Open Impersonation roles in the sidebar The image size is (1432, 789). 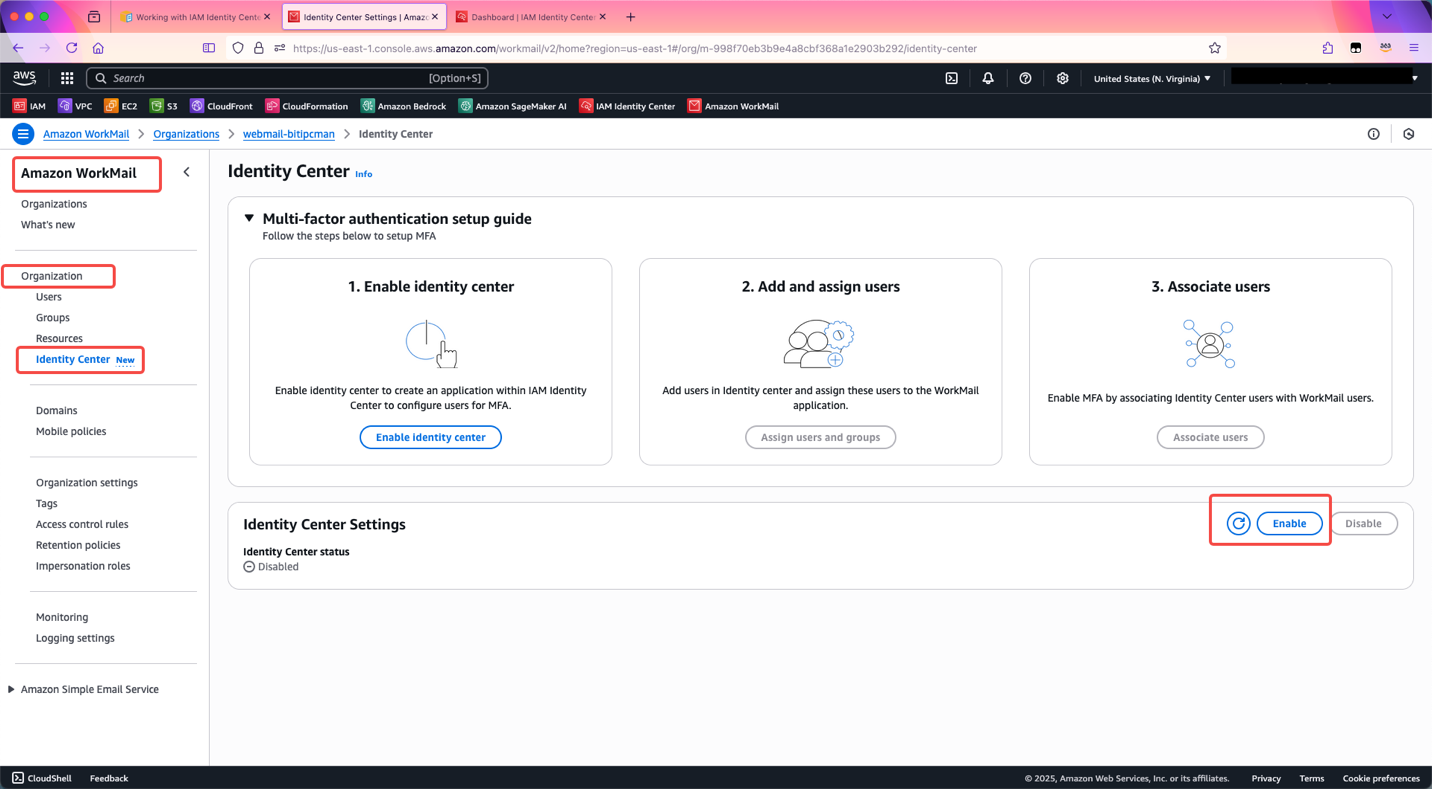tap(83, 566)
